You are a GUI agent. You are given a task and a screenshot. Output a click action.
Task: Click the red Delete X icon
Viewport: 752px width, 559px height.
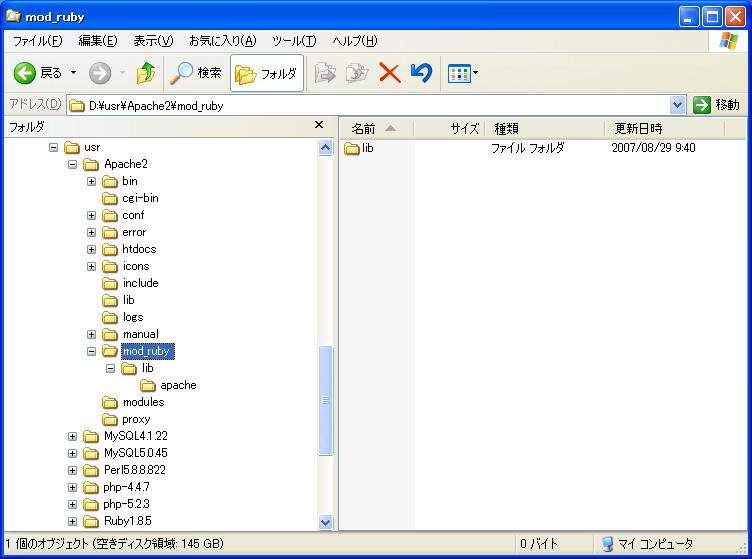pyautogui.click(x=389, y=73)
